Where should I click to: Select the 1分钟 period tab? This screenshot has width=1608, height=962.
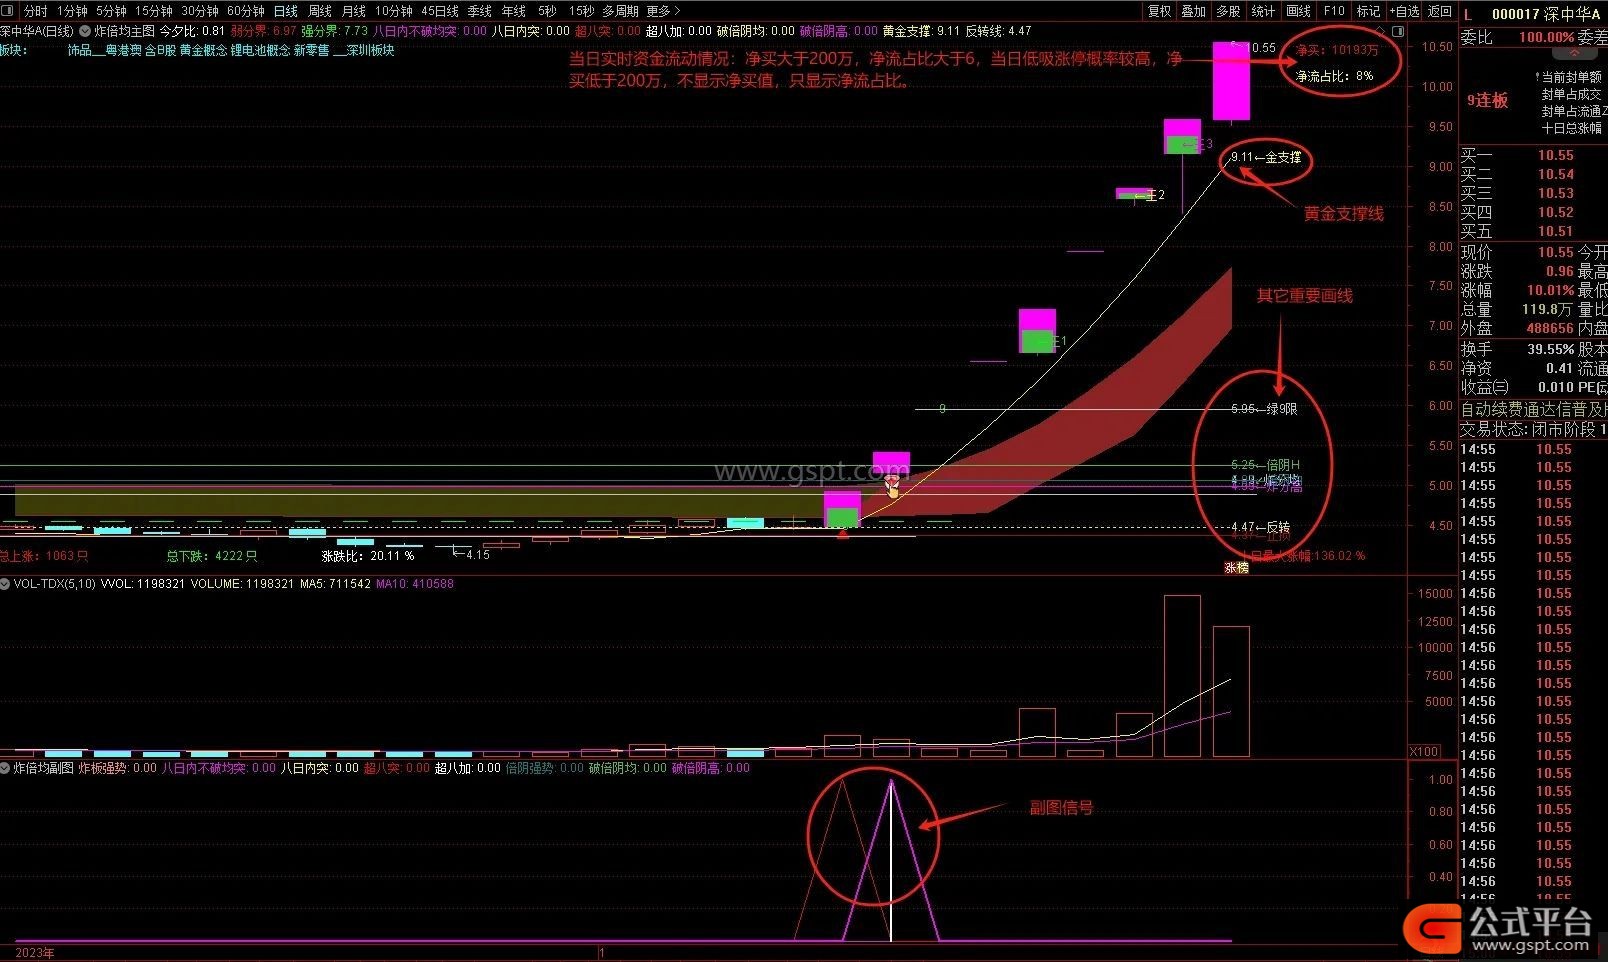tap(72, 11)
